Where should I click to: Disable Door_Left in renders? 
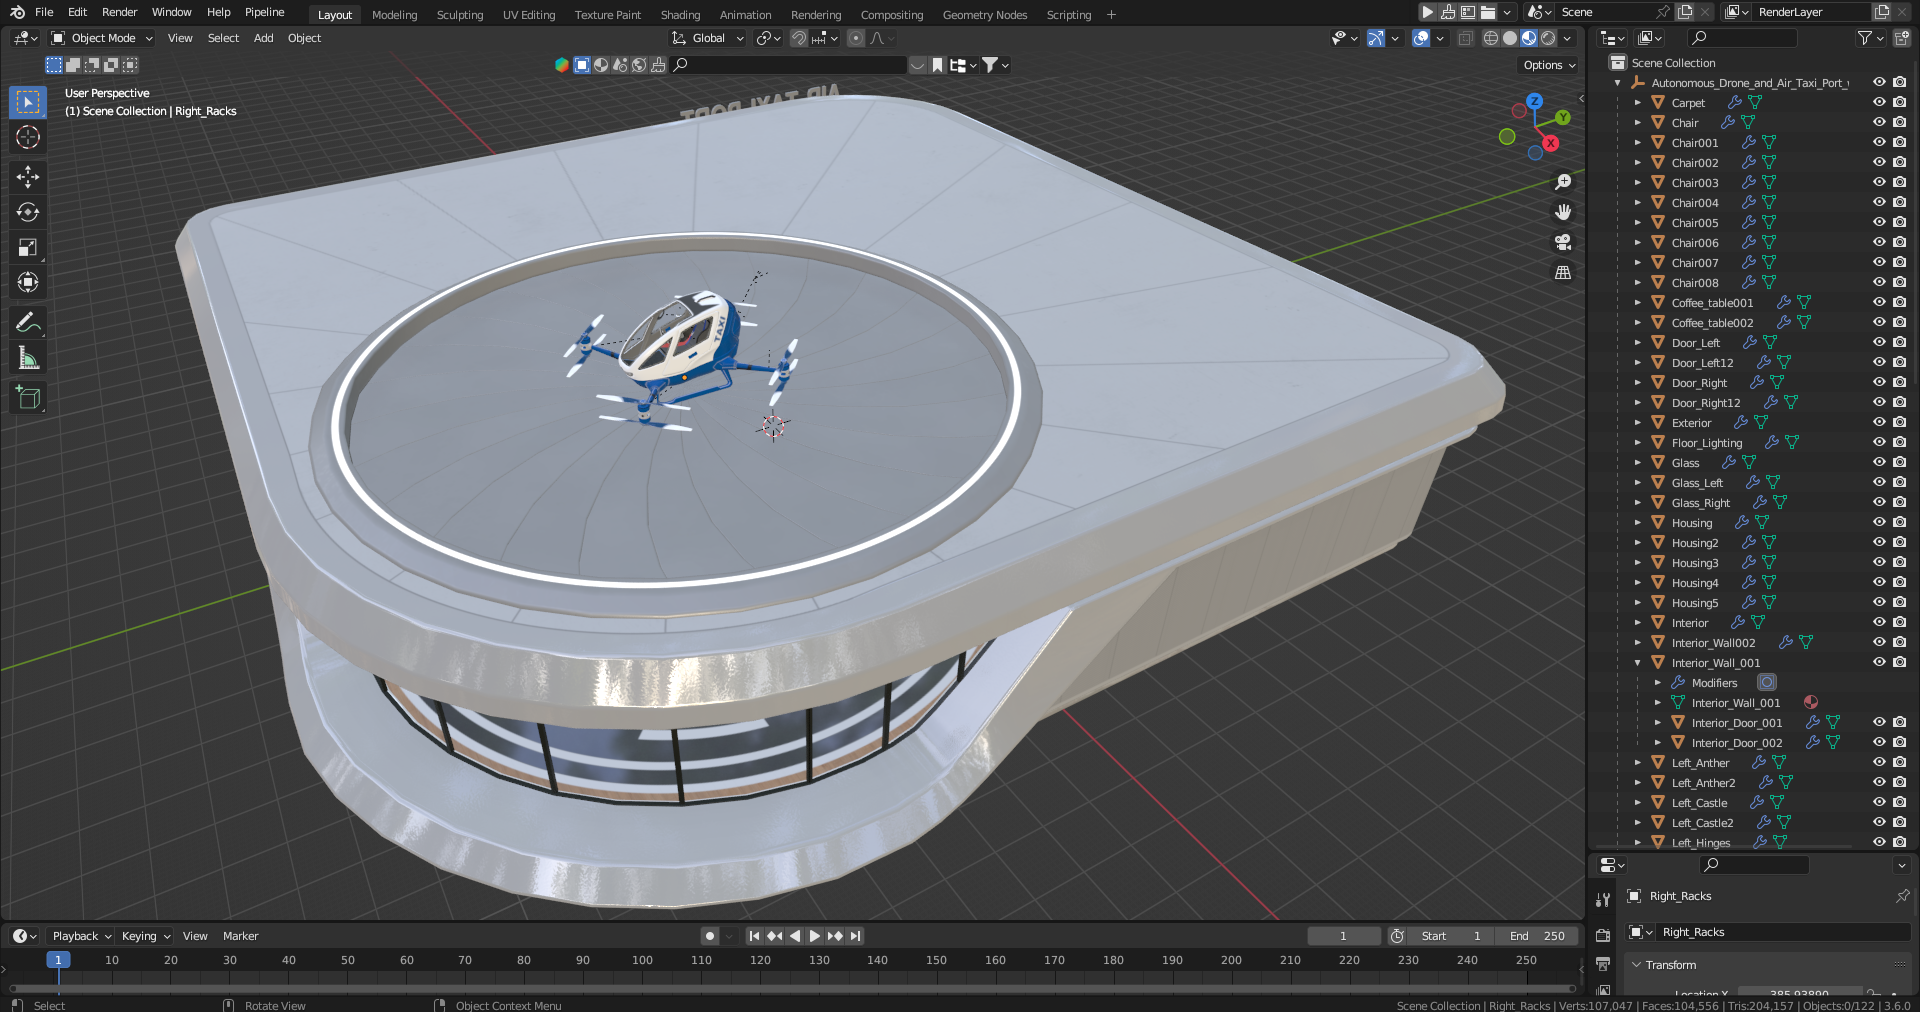1900,342
